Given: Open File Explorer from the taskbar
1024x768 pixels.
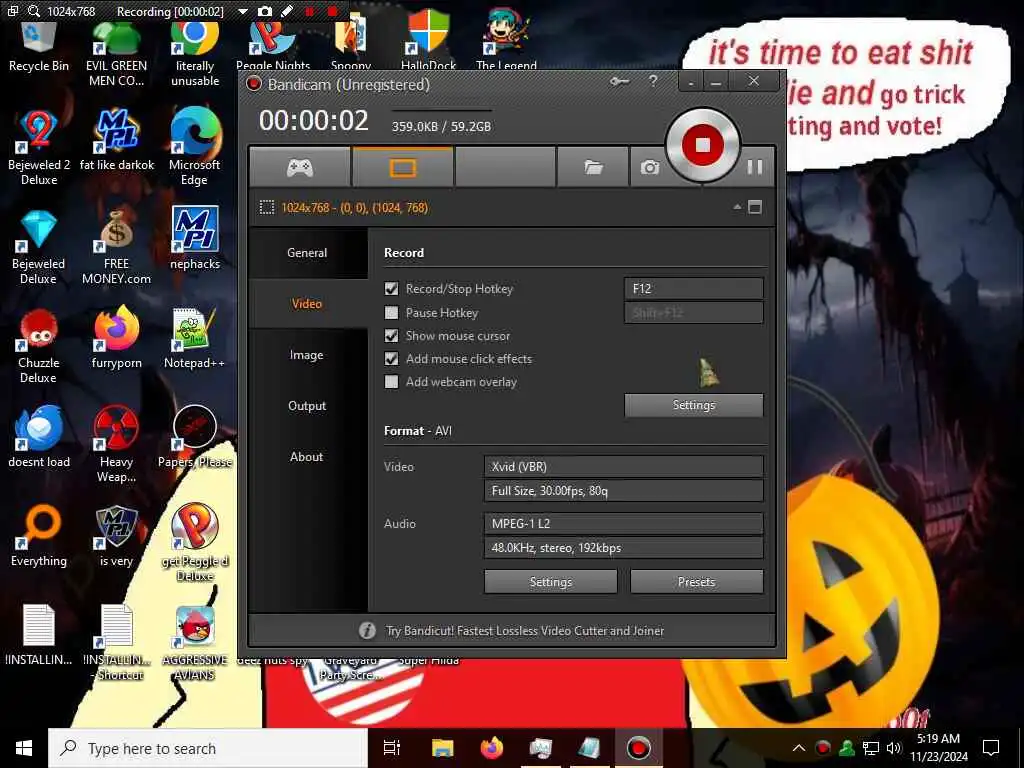Looking at the screenshot, I should 442,748.
